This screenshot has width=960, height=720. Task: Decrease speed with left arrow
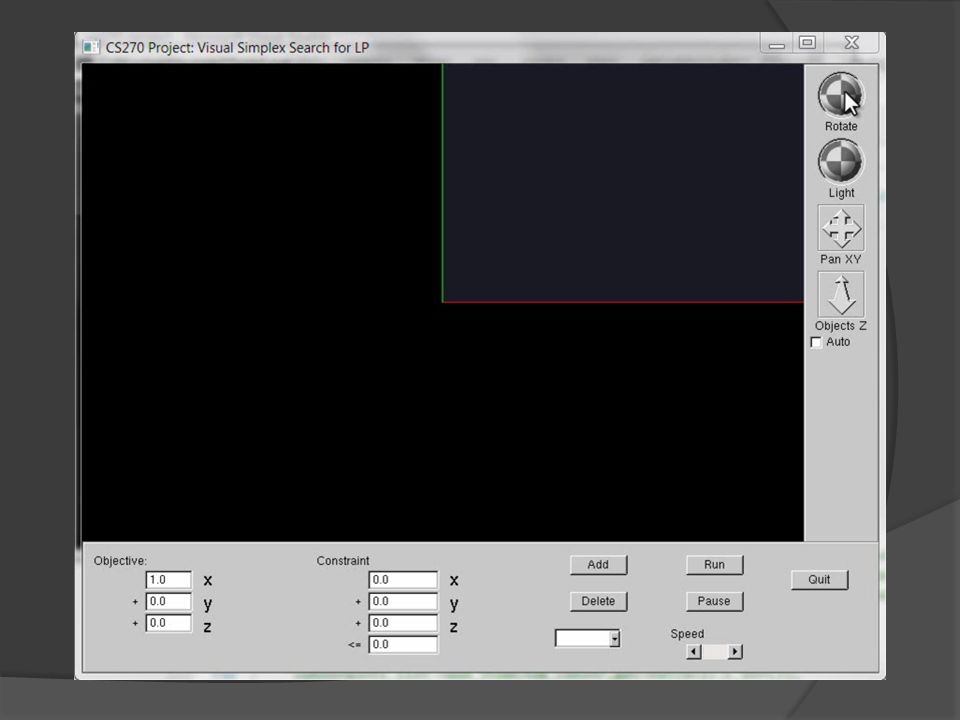694,651
